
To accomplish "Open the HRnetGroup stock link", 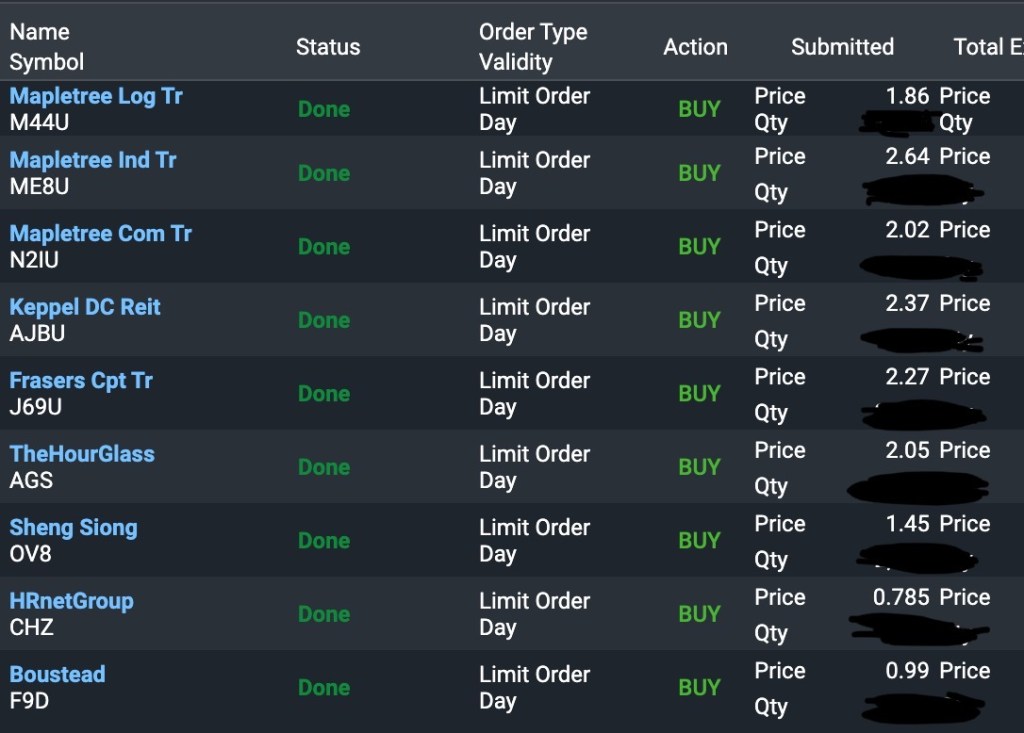I will tap(71, 601).
